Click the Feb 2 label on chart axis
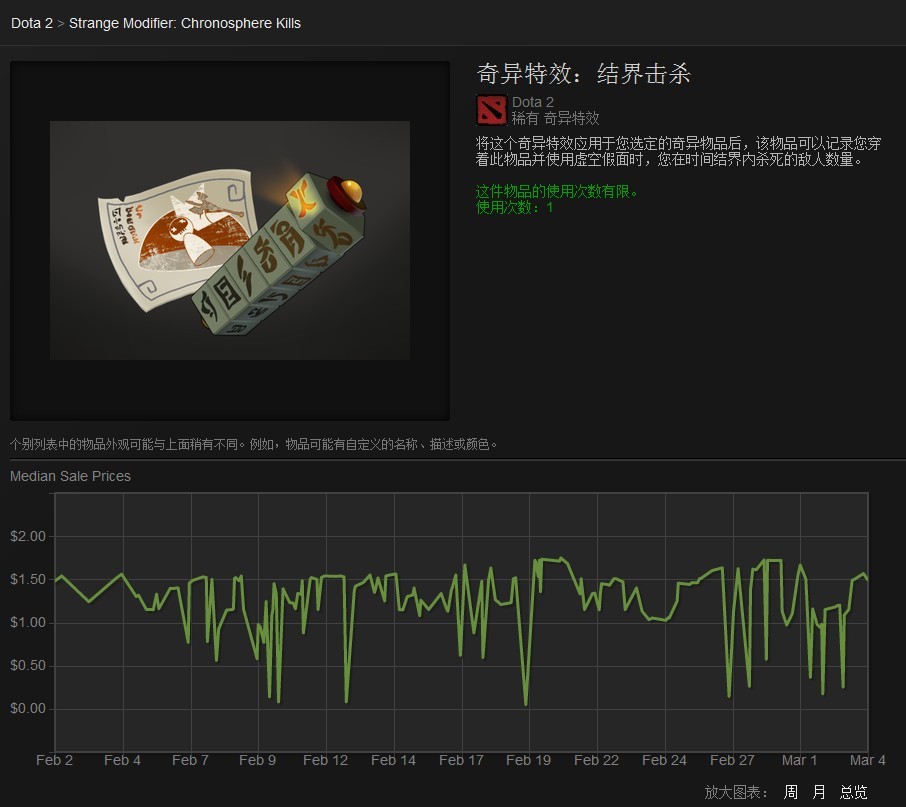The height and width of the screenshot is (807, 906). 54,760
